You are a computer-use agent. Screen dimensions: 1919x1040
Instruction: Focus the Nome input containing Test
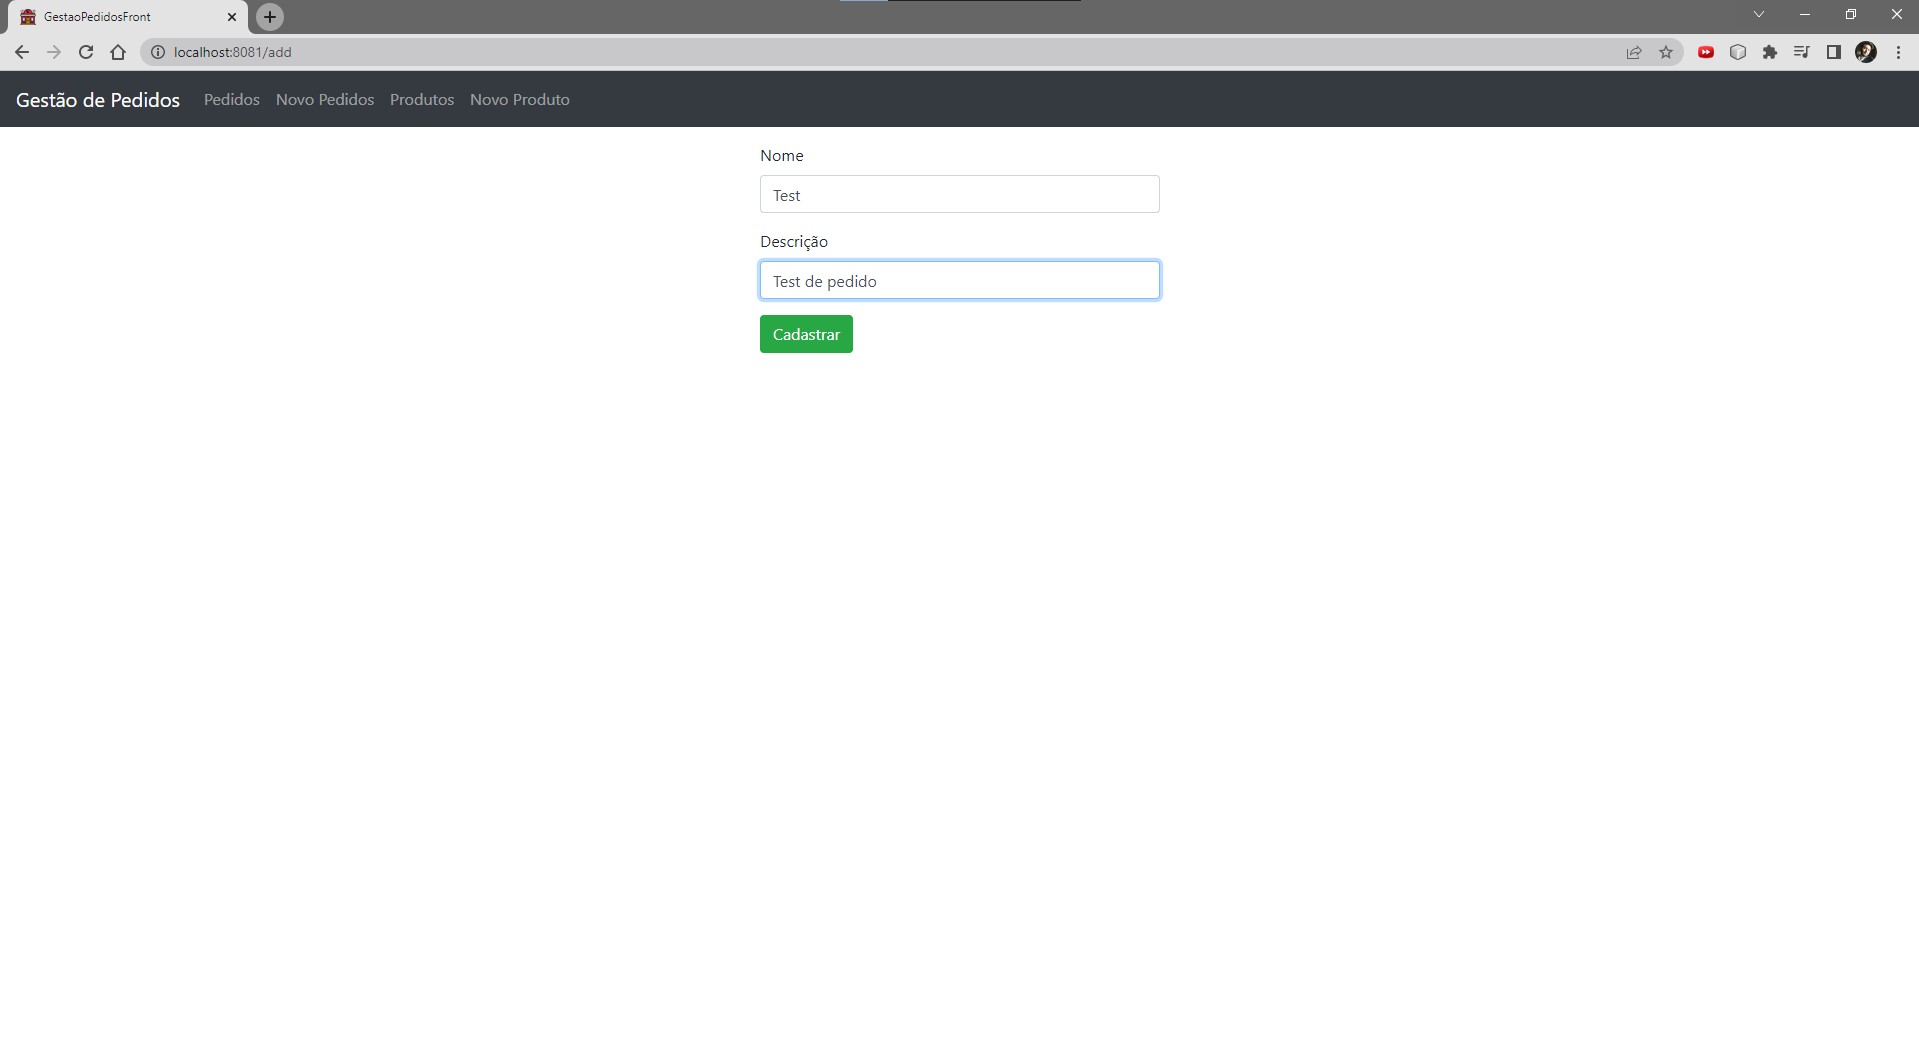pyautogui.click(x=958, y=194)
